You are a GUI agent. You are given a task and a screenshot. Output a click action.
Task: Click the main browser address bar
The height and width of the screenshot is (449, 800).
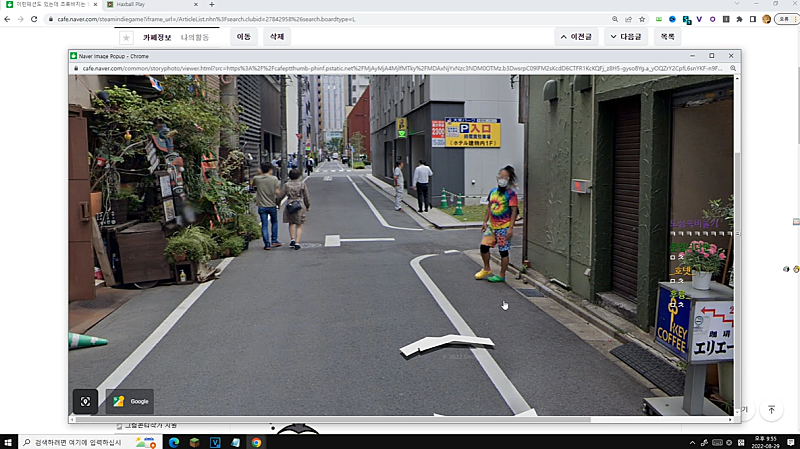click(327, 19)
